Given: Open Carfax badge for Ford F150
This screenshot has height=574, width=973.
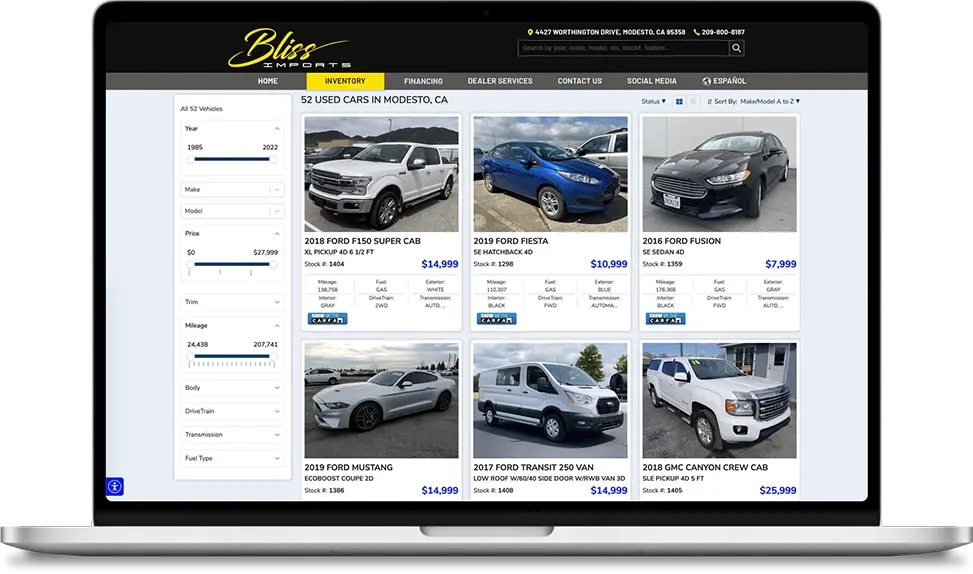Looking at the screenshot, I should click(328, 318).
